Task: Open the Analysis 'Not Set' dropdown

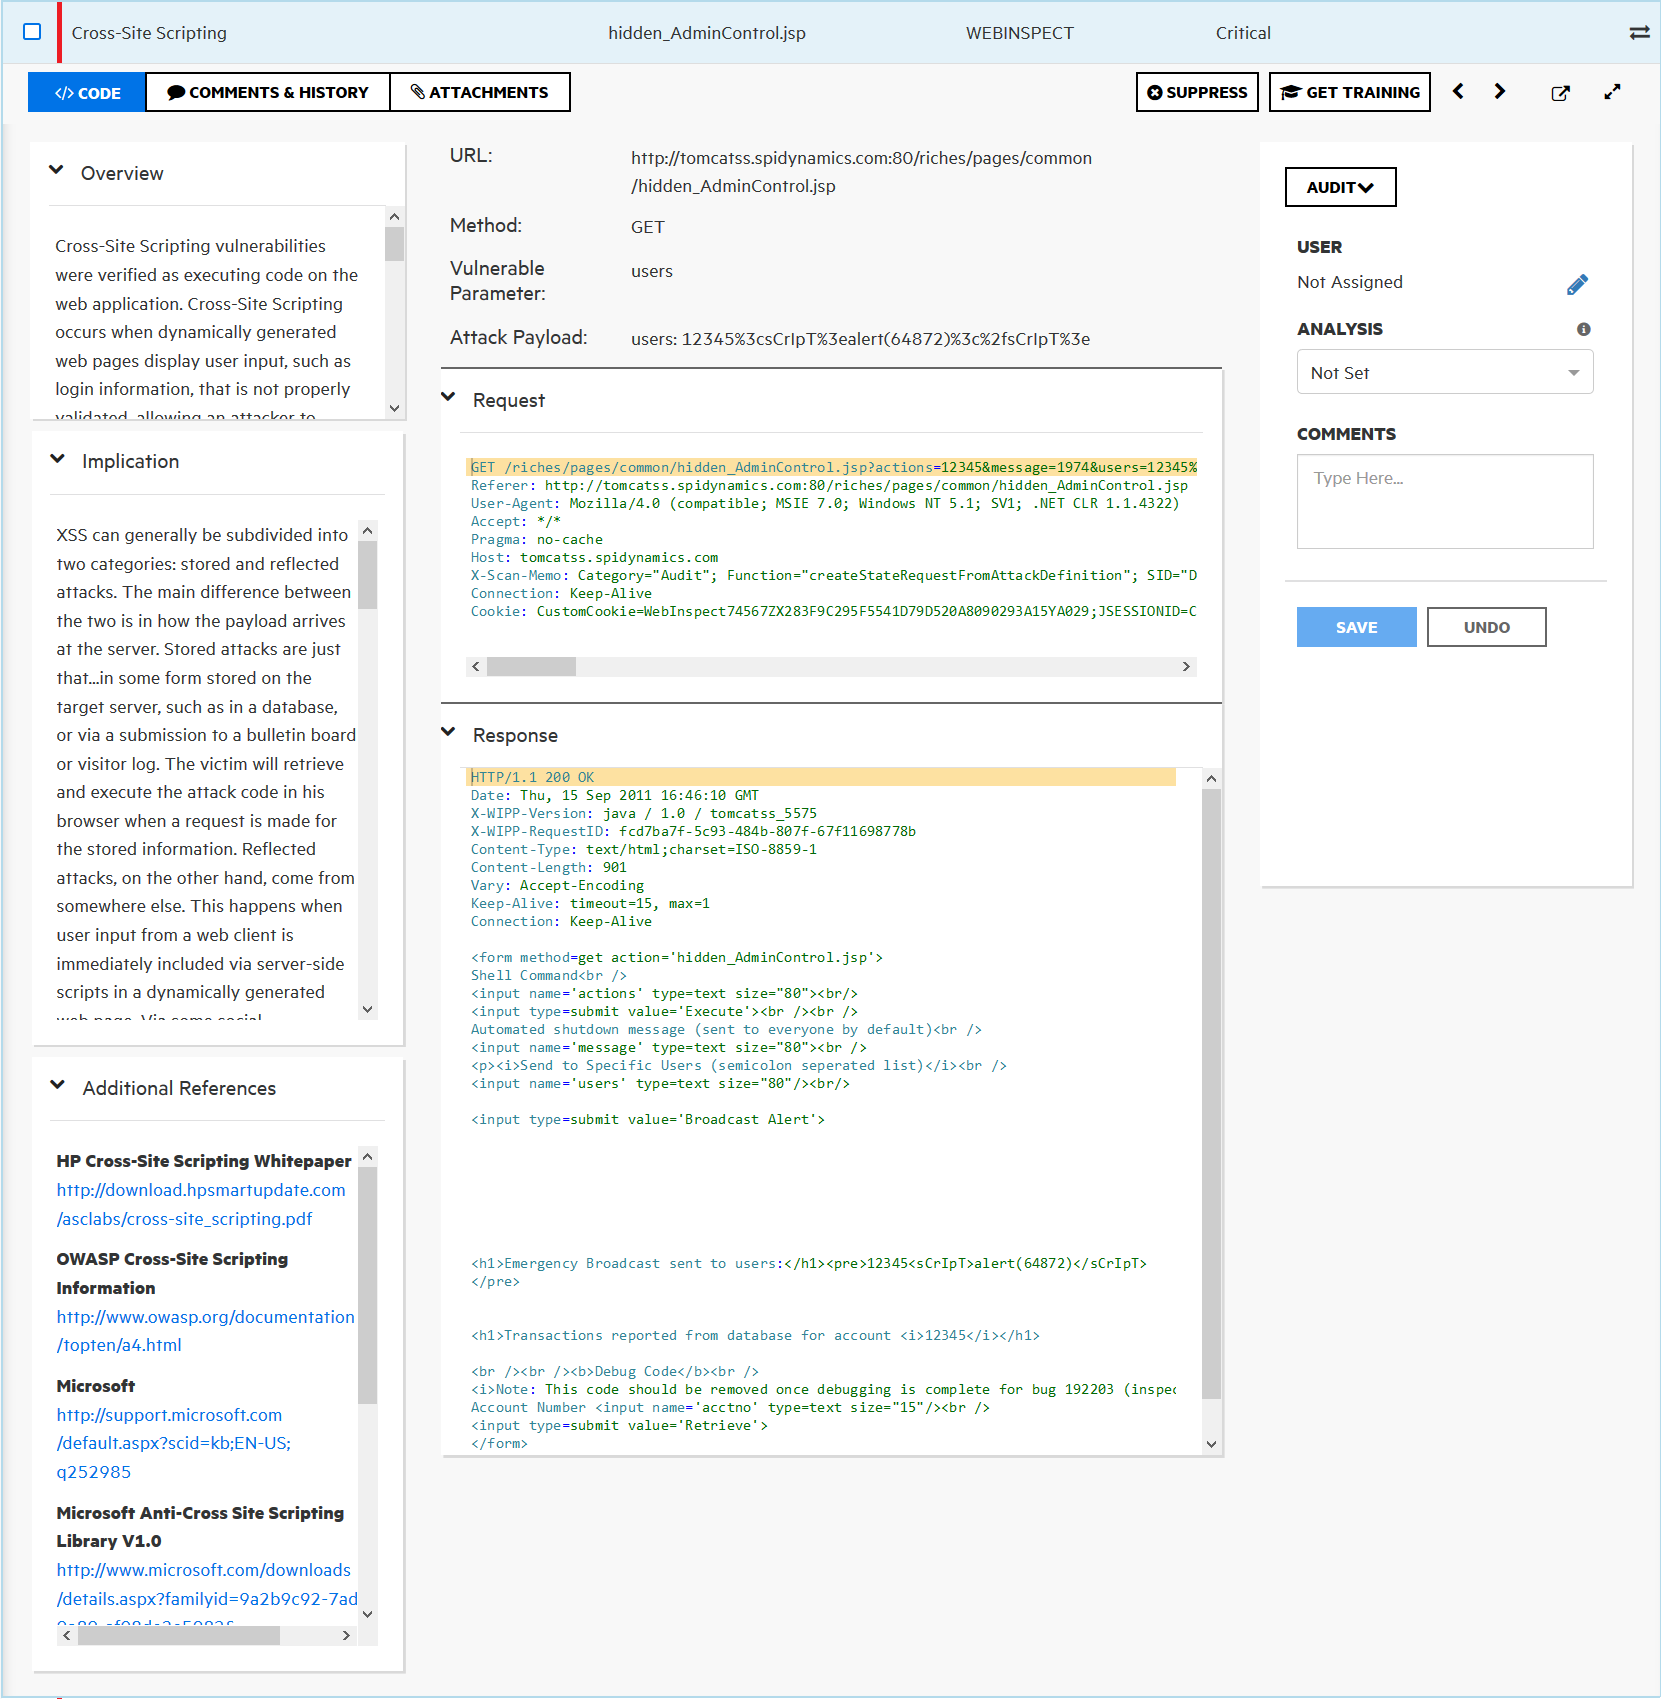Action: pyautogui.click(x=1444, y=373)
